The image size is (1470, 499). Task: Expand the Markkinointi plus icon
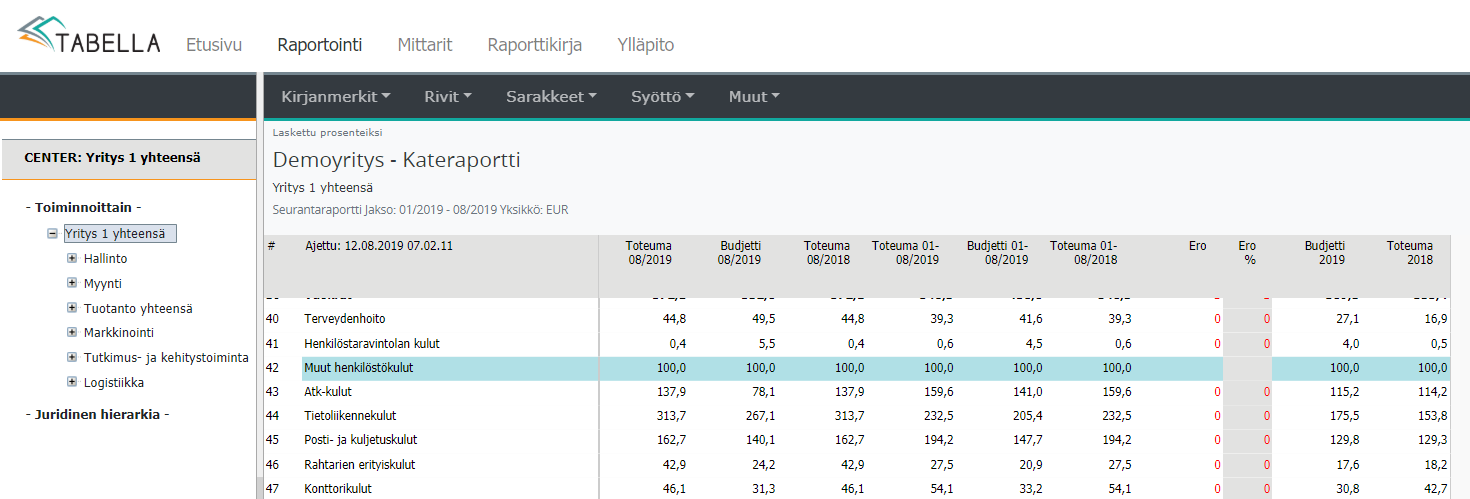click(72, 332)
